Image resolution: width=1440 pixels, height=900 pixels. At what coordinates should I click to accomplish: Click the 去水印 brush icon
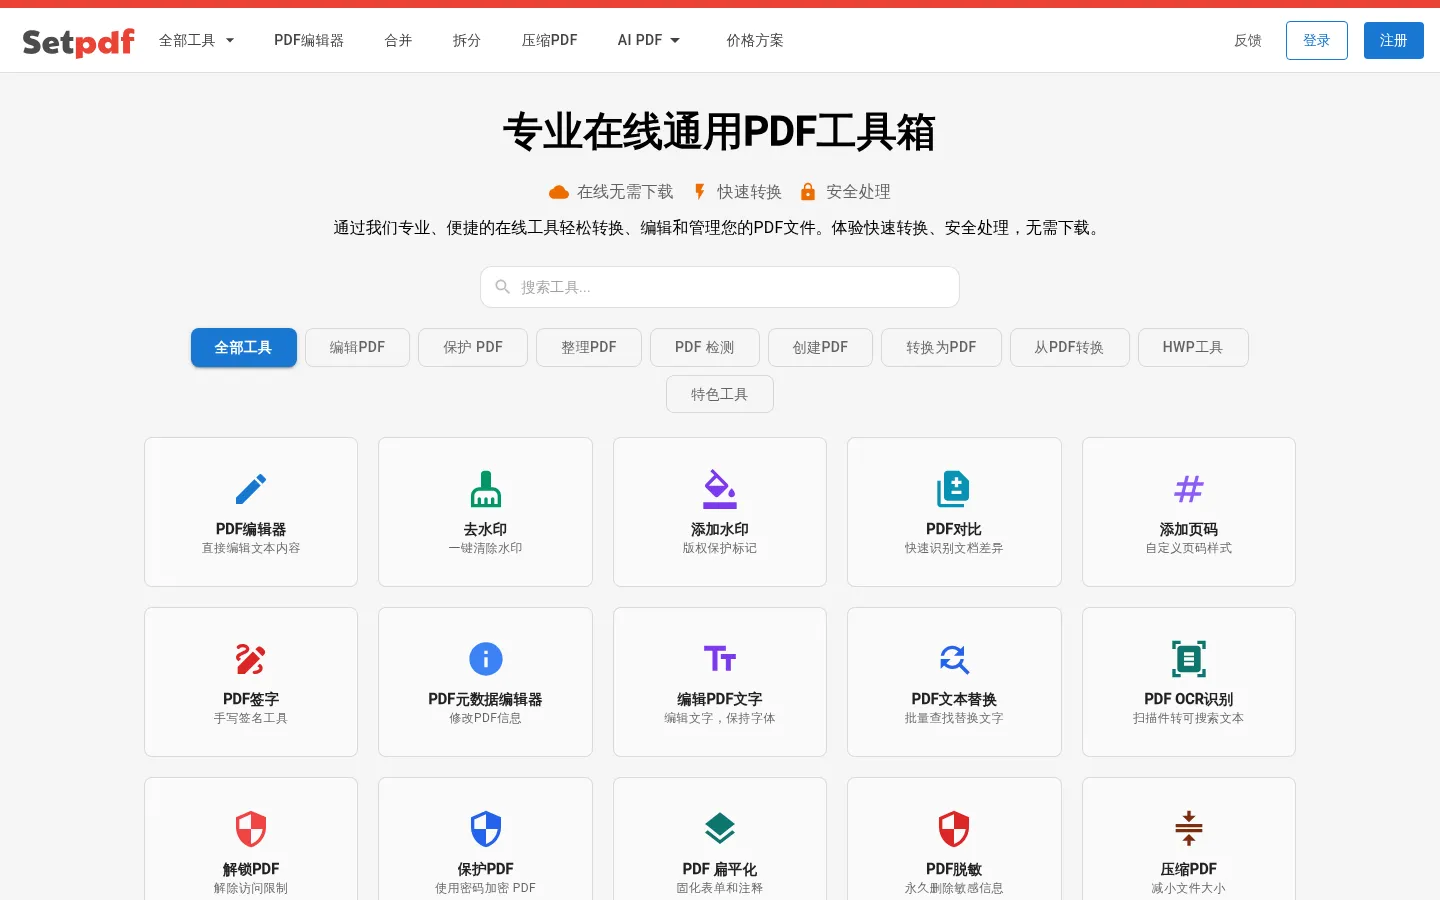(485, 489)
